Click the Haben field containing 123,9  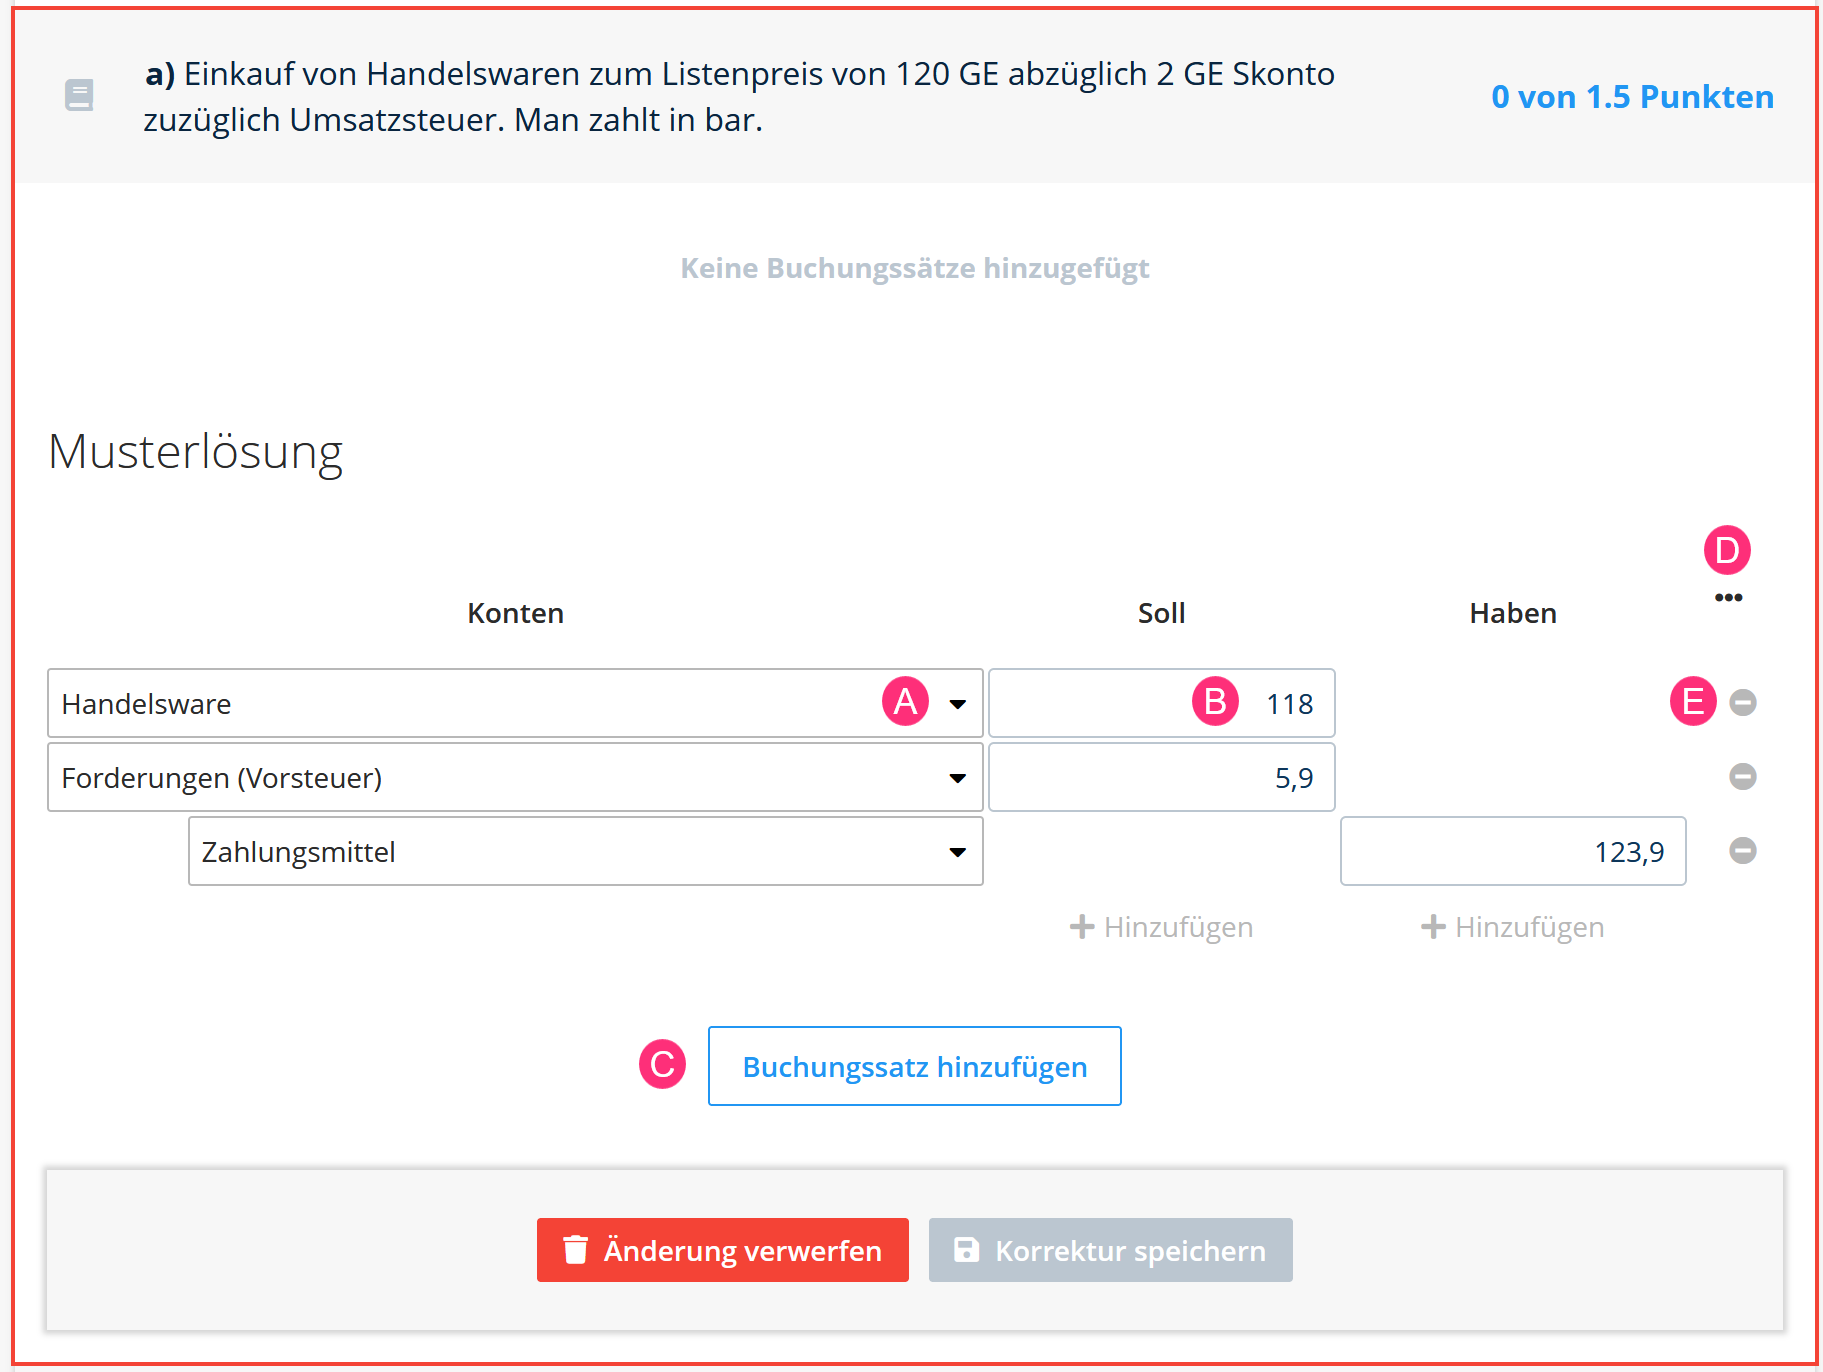point(1513,851)
